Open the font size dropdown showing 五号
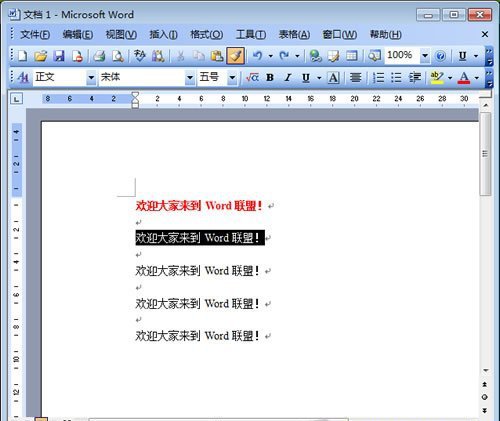This screenshot has height=421, width=500. pyautogui.click(x=232, y=78)
